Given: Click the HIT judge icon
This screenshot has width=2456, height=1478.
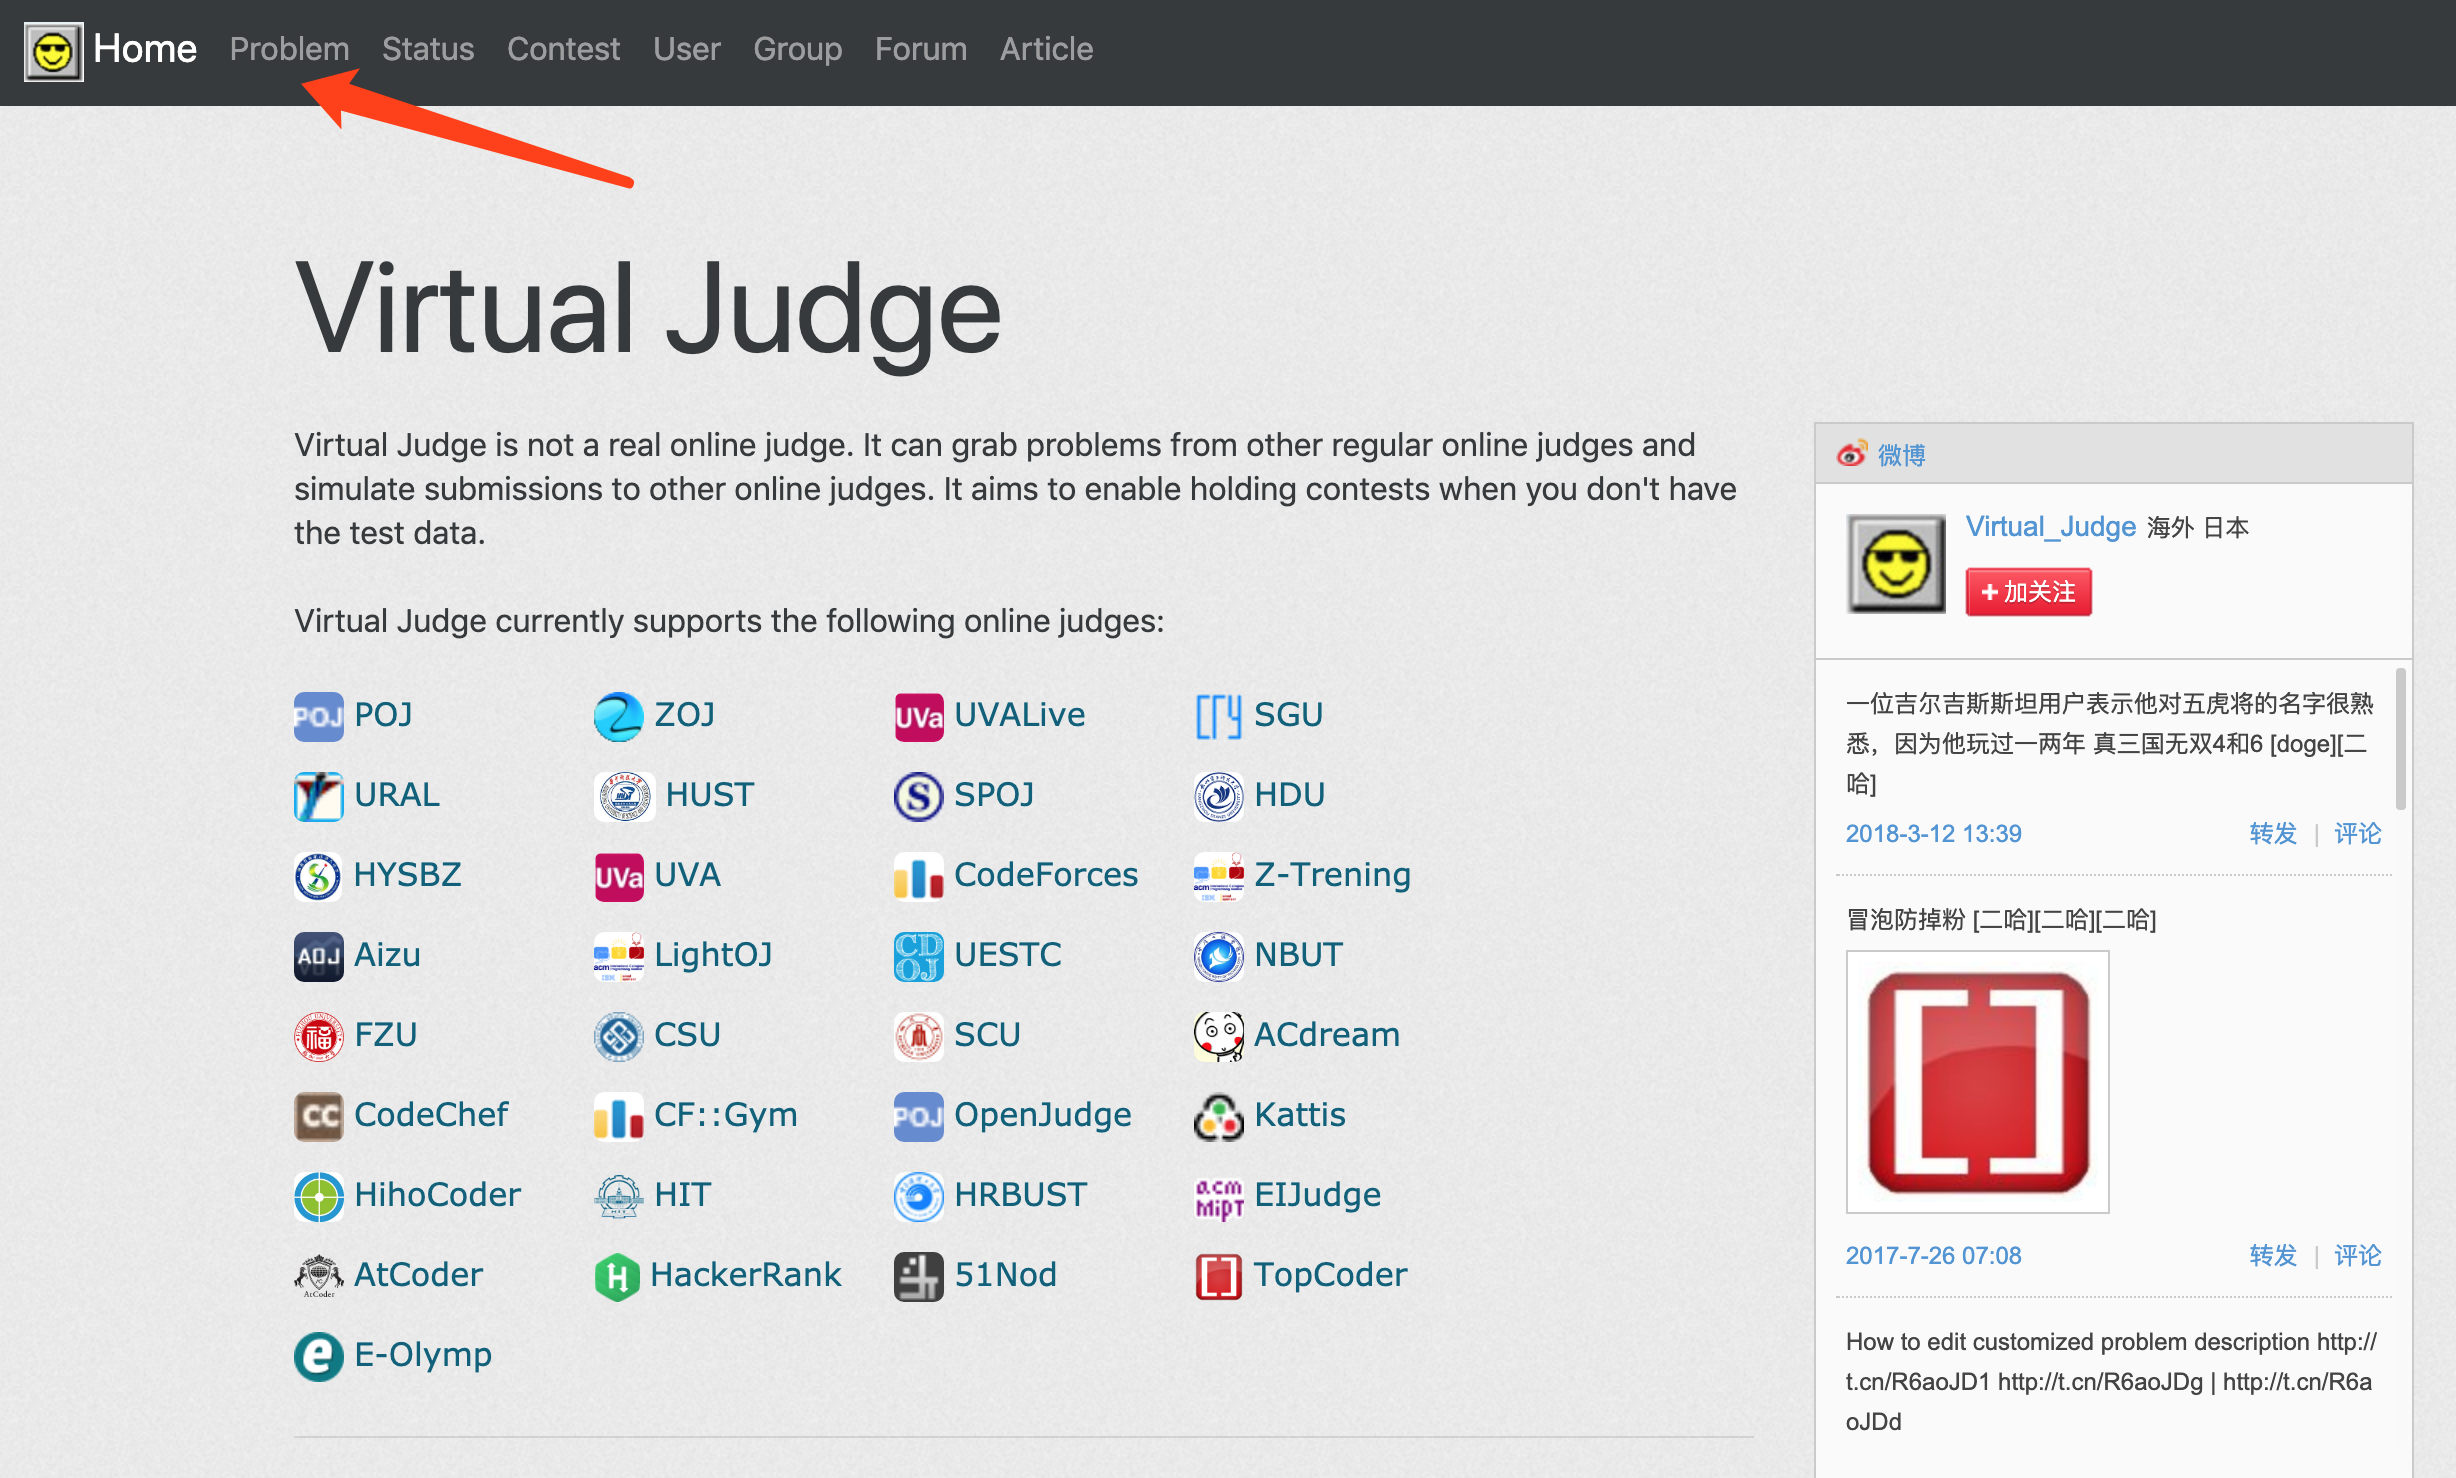Looking at the screenshot, I should (619, 1196).
